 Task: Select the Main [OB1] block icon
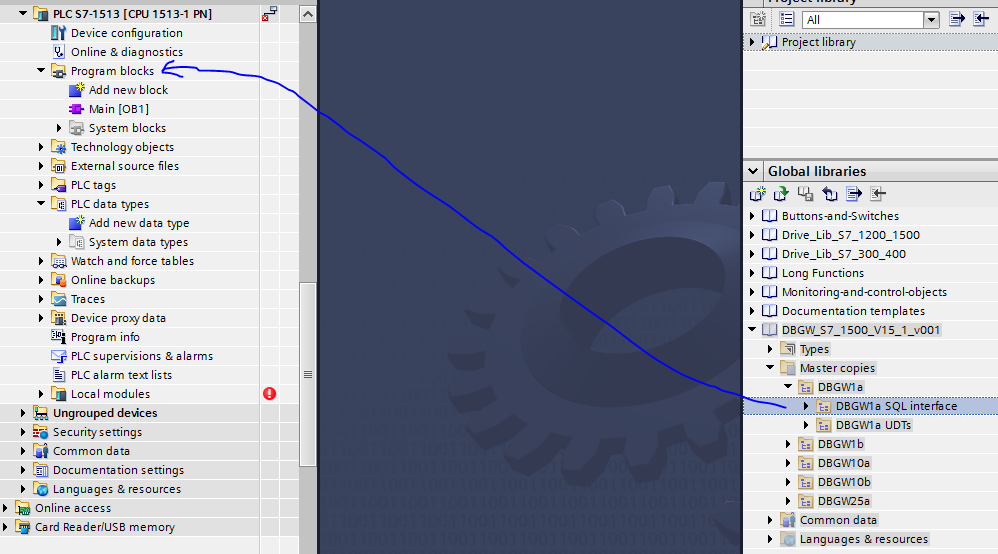[x=76, y=109]
